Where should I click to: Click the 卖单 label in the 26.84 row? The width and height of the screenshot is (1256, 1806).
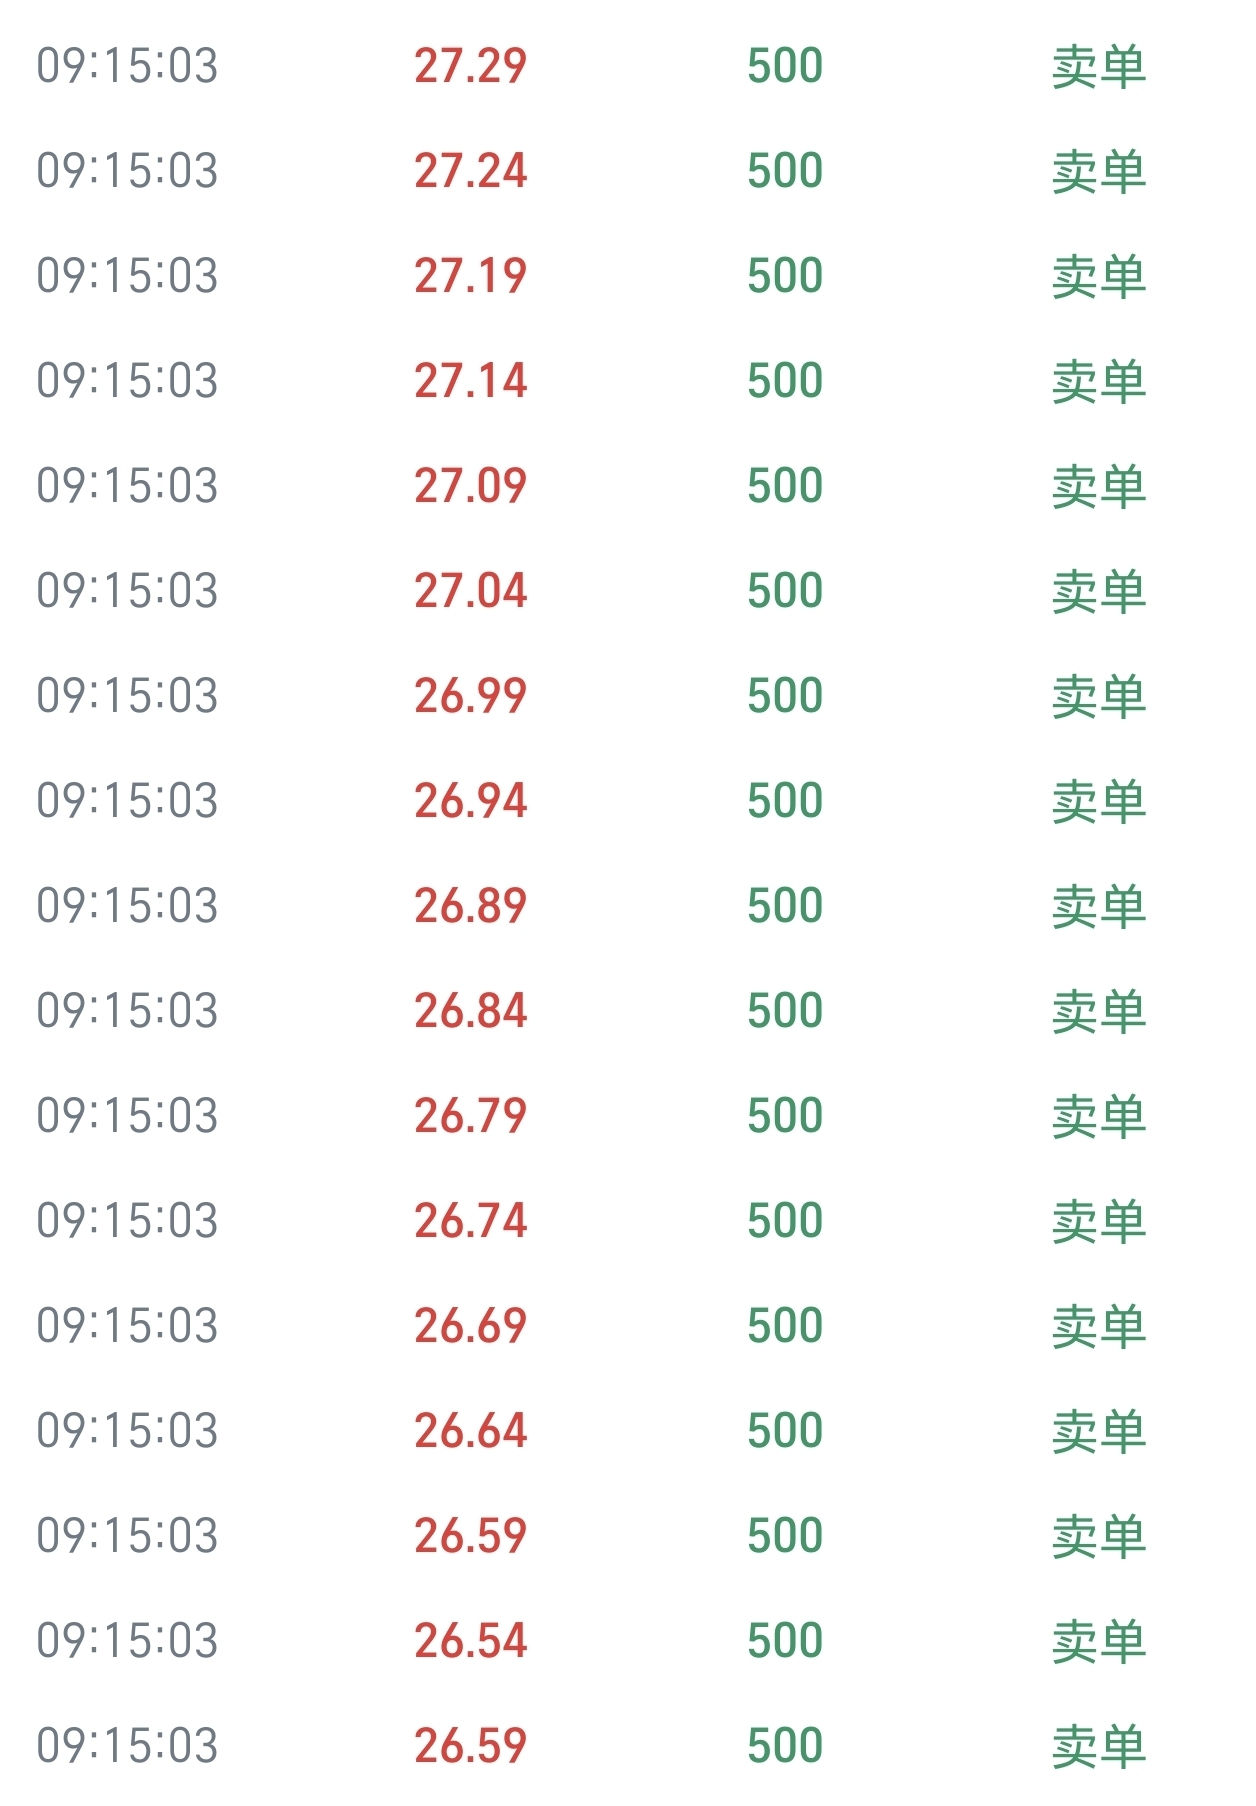[x=1098, y=1011]
